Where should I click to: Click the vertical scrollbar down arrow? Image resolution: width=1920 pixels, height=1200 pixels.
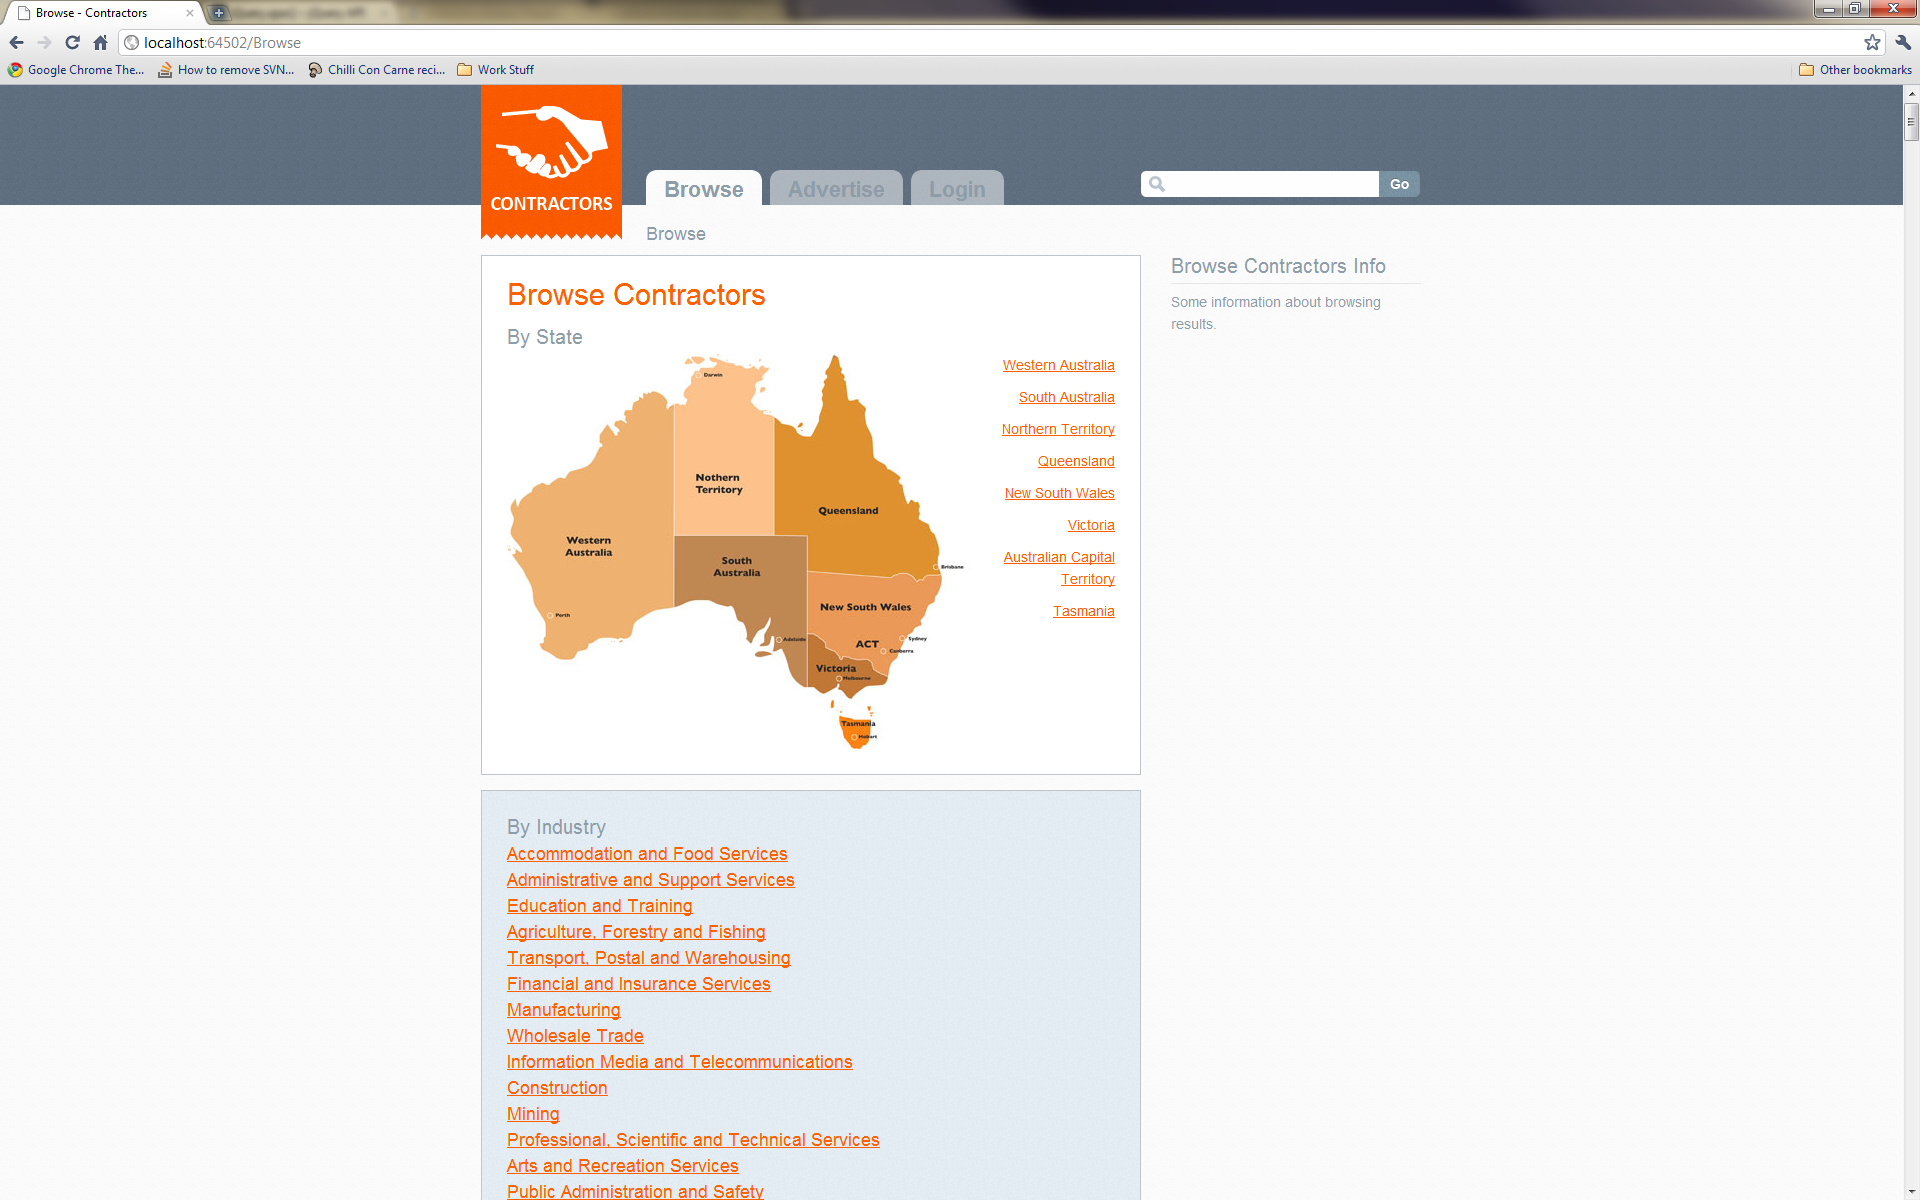tap(1911, 1192)
